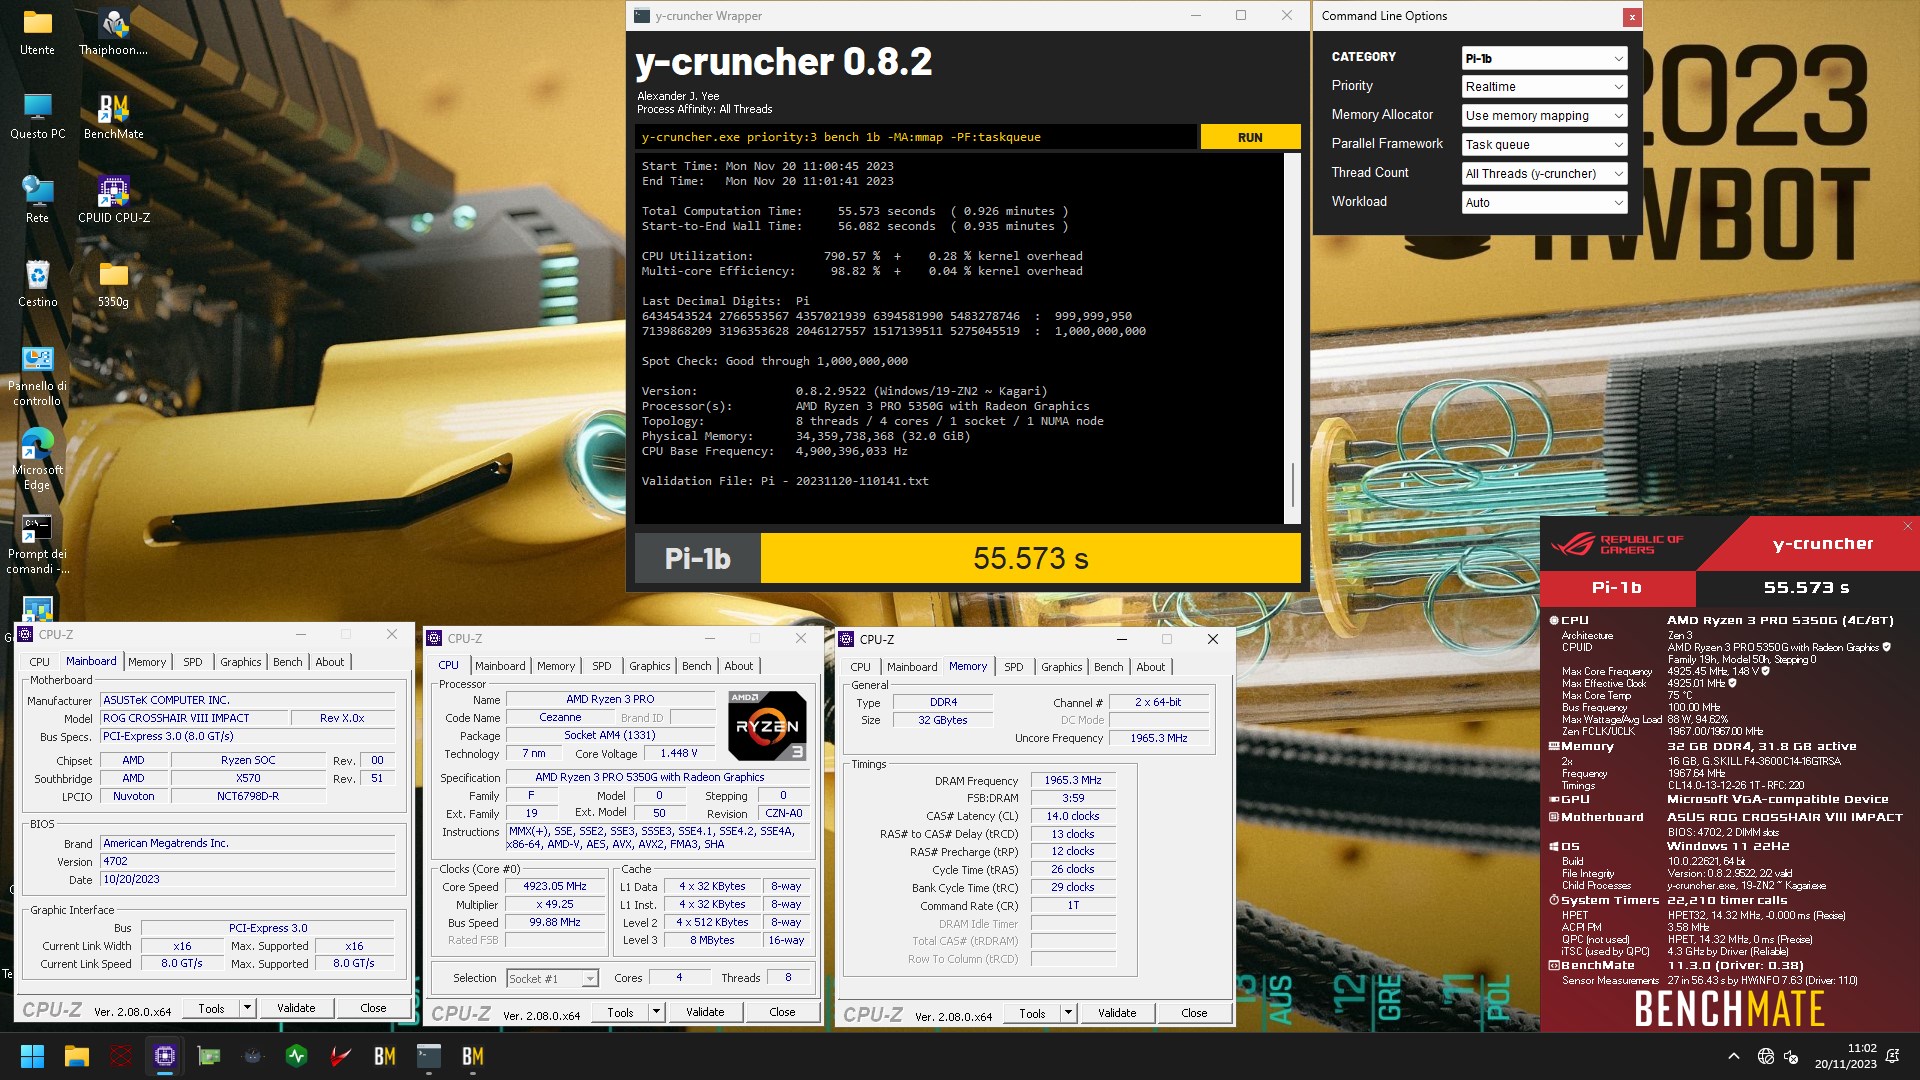Select the Cestino recycle bin icon

coord(37,284)
